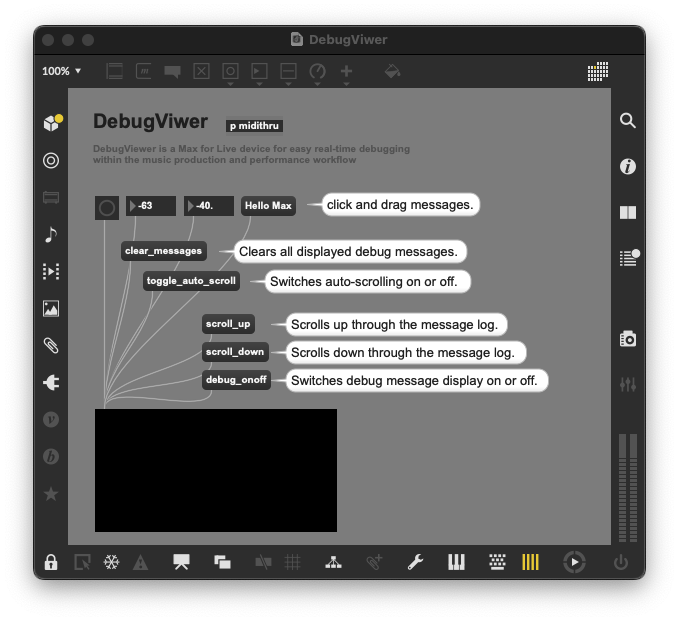679x621 pixels.
Task: Click the p midithru subpatcher object
Action: pos(254,126)
